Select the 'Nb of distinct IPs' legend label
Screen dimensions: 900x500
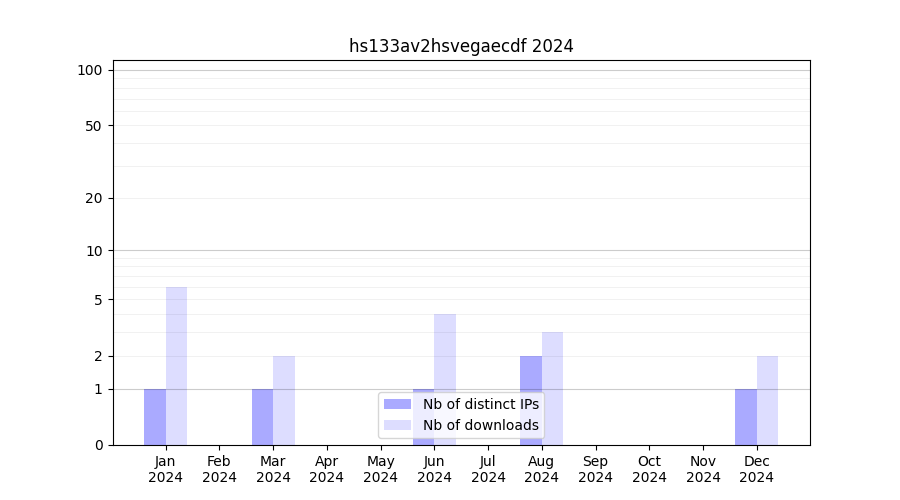coord(480,404)
